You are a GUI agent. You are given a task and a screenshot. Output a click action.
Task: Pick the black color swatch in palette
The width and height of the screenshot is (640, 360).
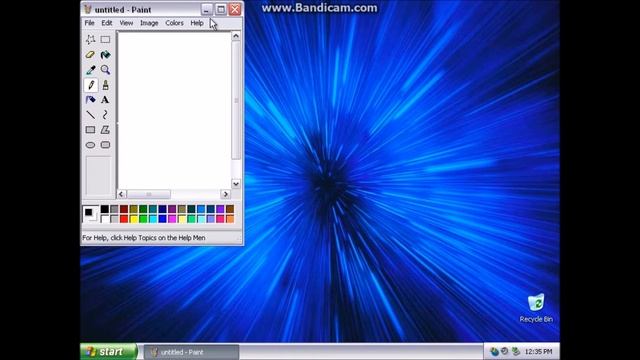(x=105, y=209)
